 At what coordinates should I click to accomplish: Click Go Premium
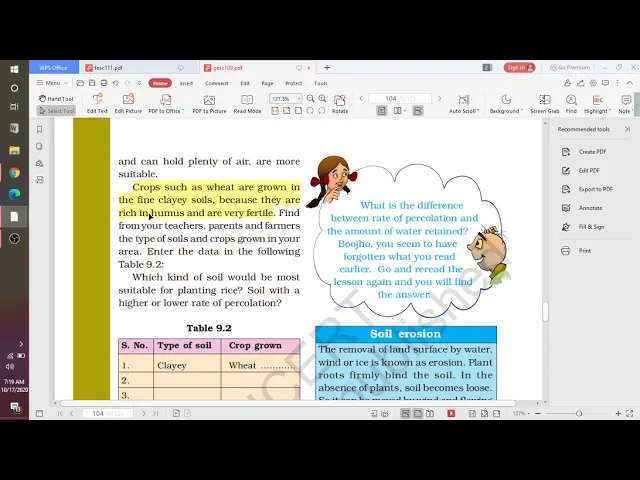click(x=570, y=67)
